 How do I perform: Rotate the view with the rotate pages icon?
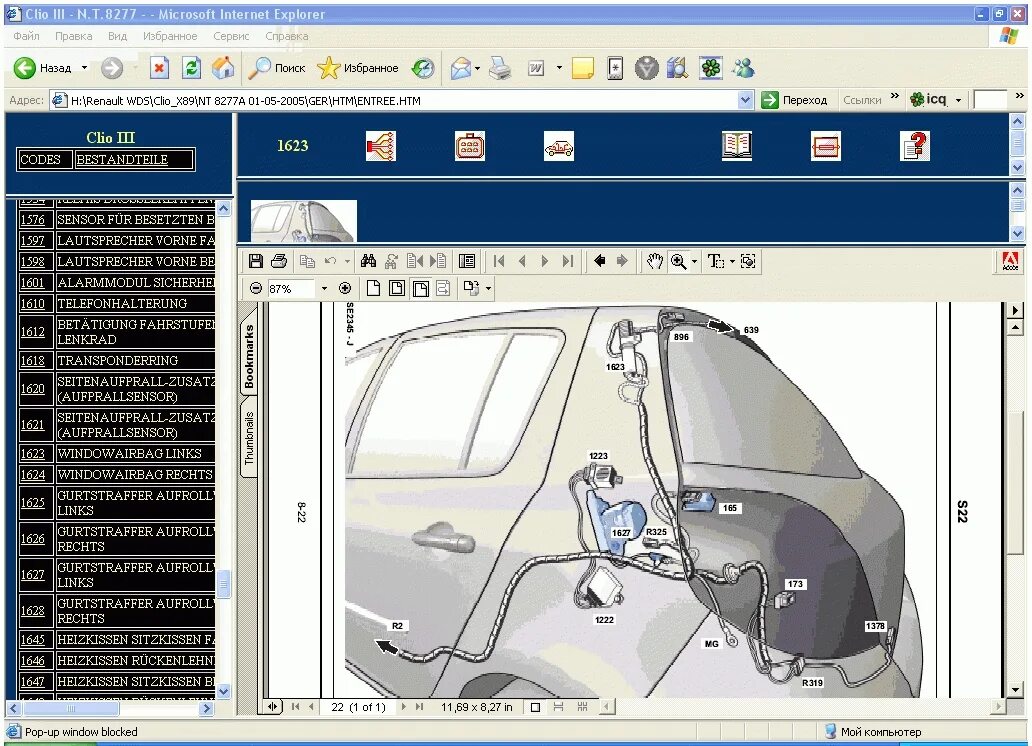(x=471, y=288)
